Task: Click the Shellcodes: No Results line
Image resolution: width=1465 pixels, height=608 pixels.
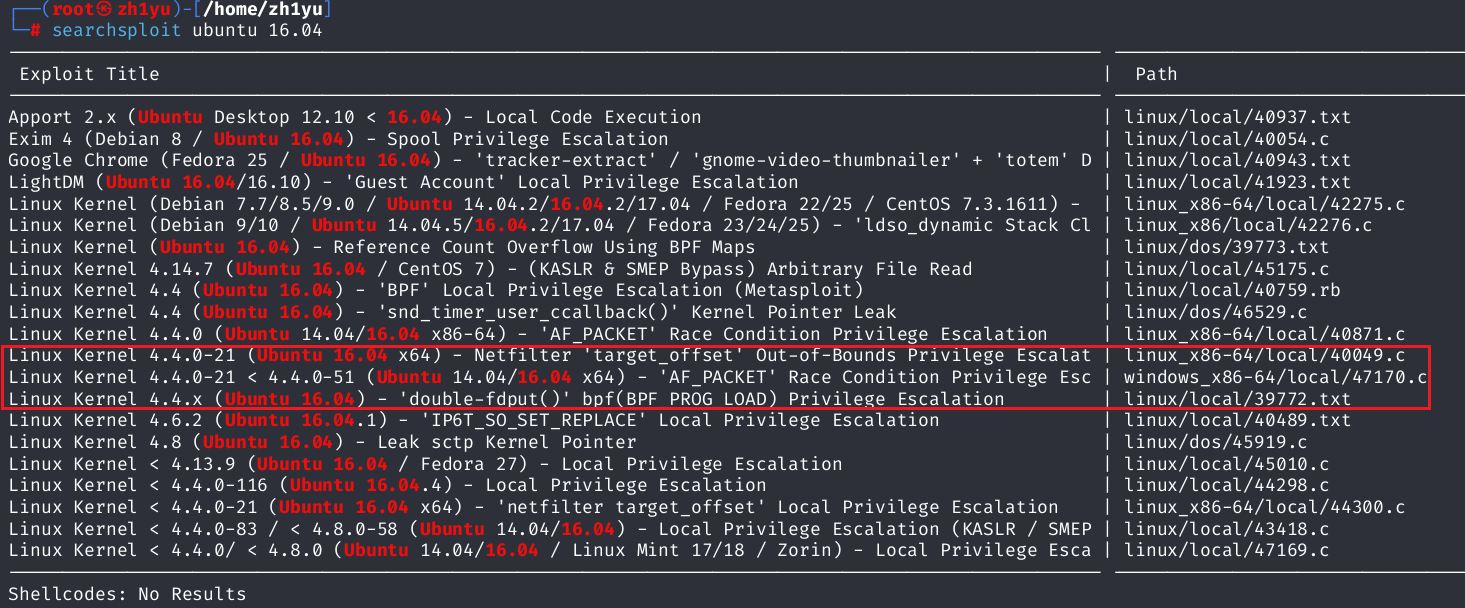Action: pyautogui.click(x=127, y=594)
